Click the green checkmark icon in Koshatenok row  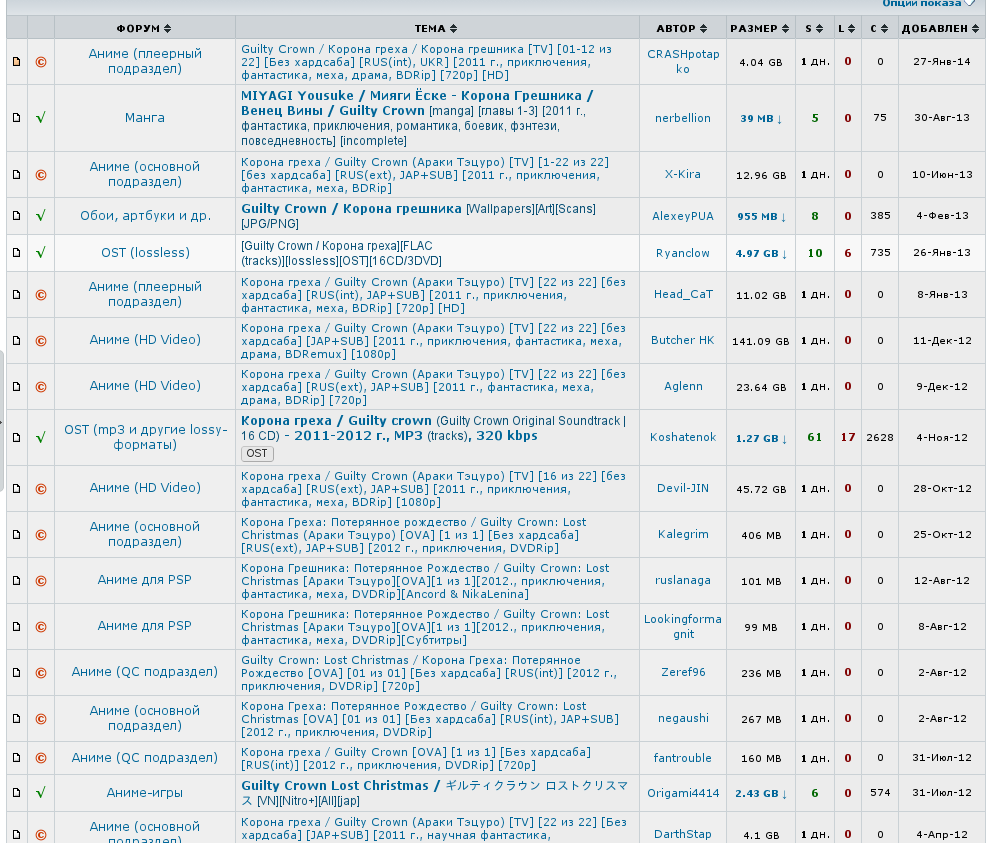coord(41,438)
